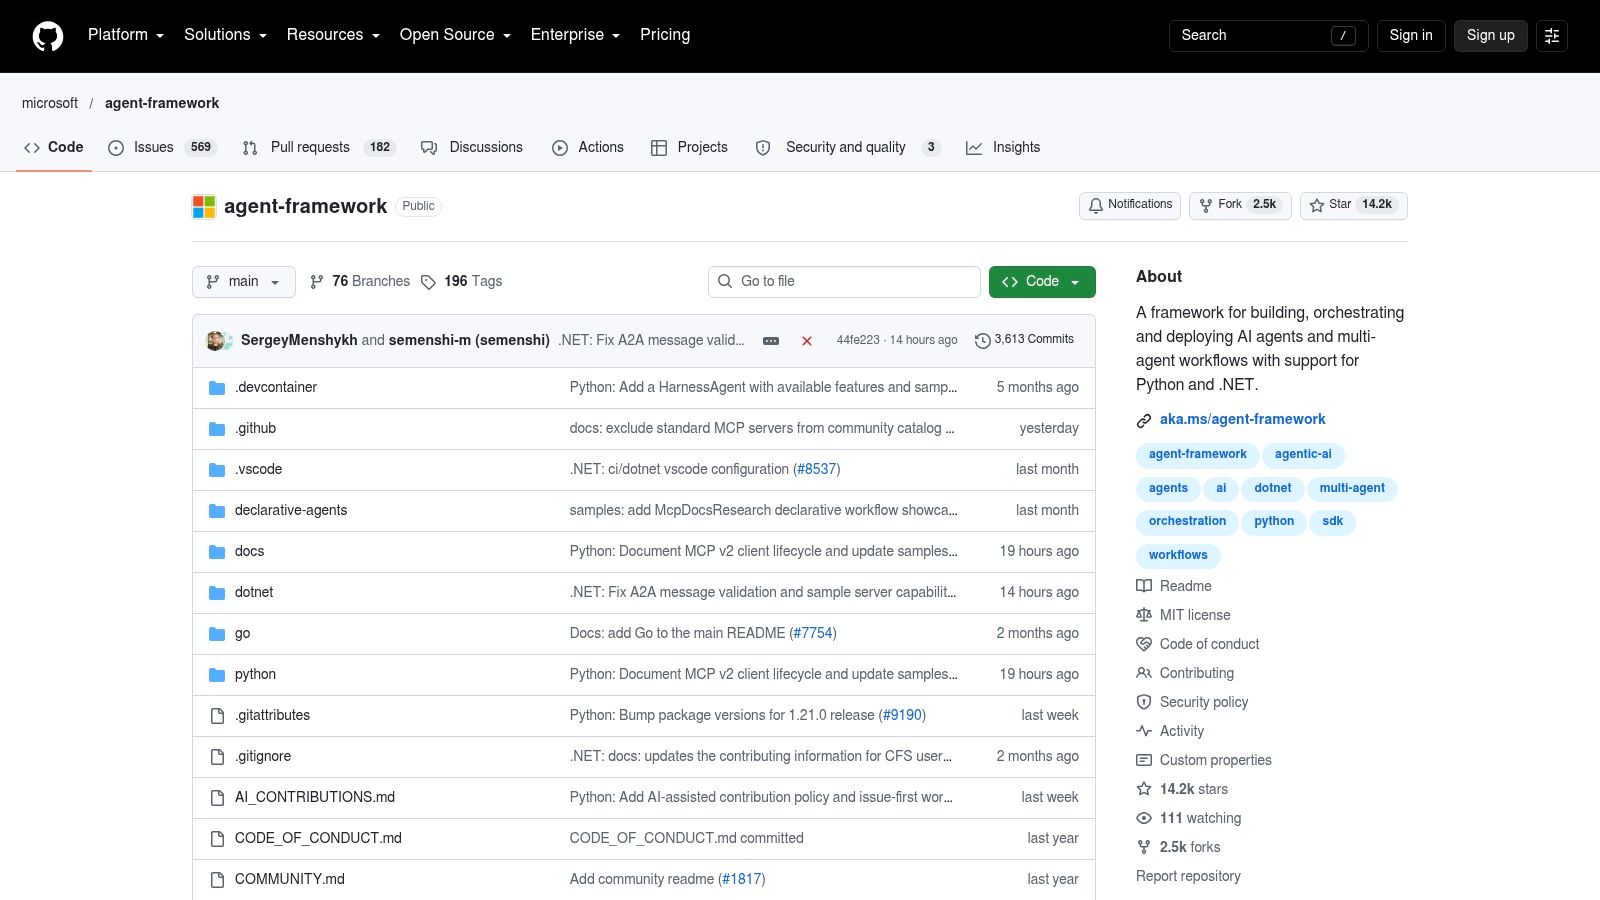Screen dimensions: 1600x900
Task: Switch to the Issues tab
Action: pos(162,147)
